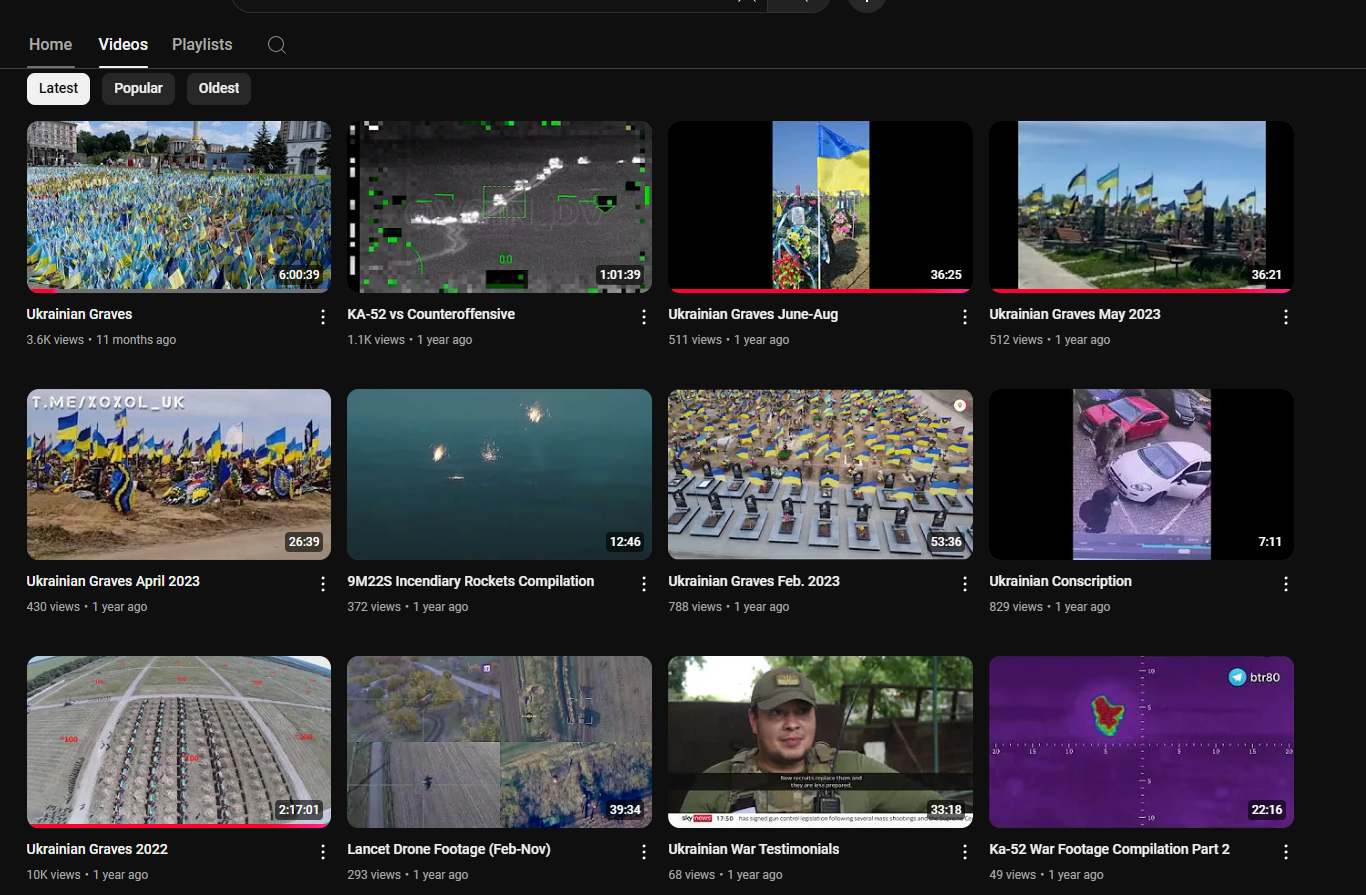
Task: Select the Videos tab
Action: point(123,45)
